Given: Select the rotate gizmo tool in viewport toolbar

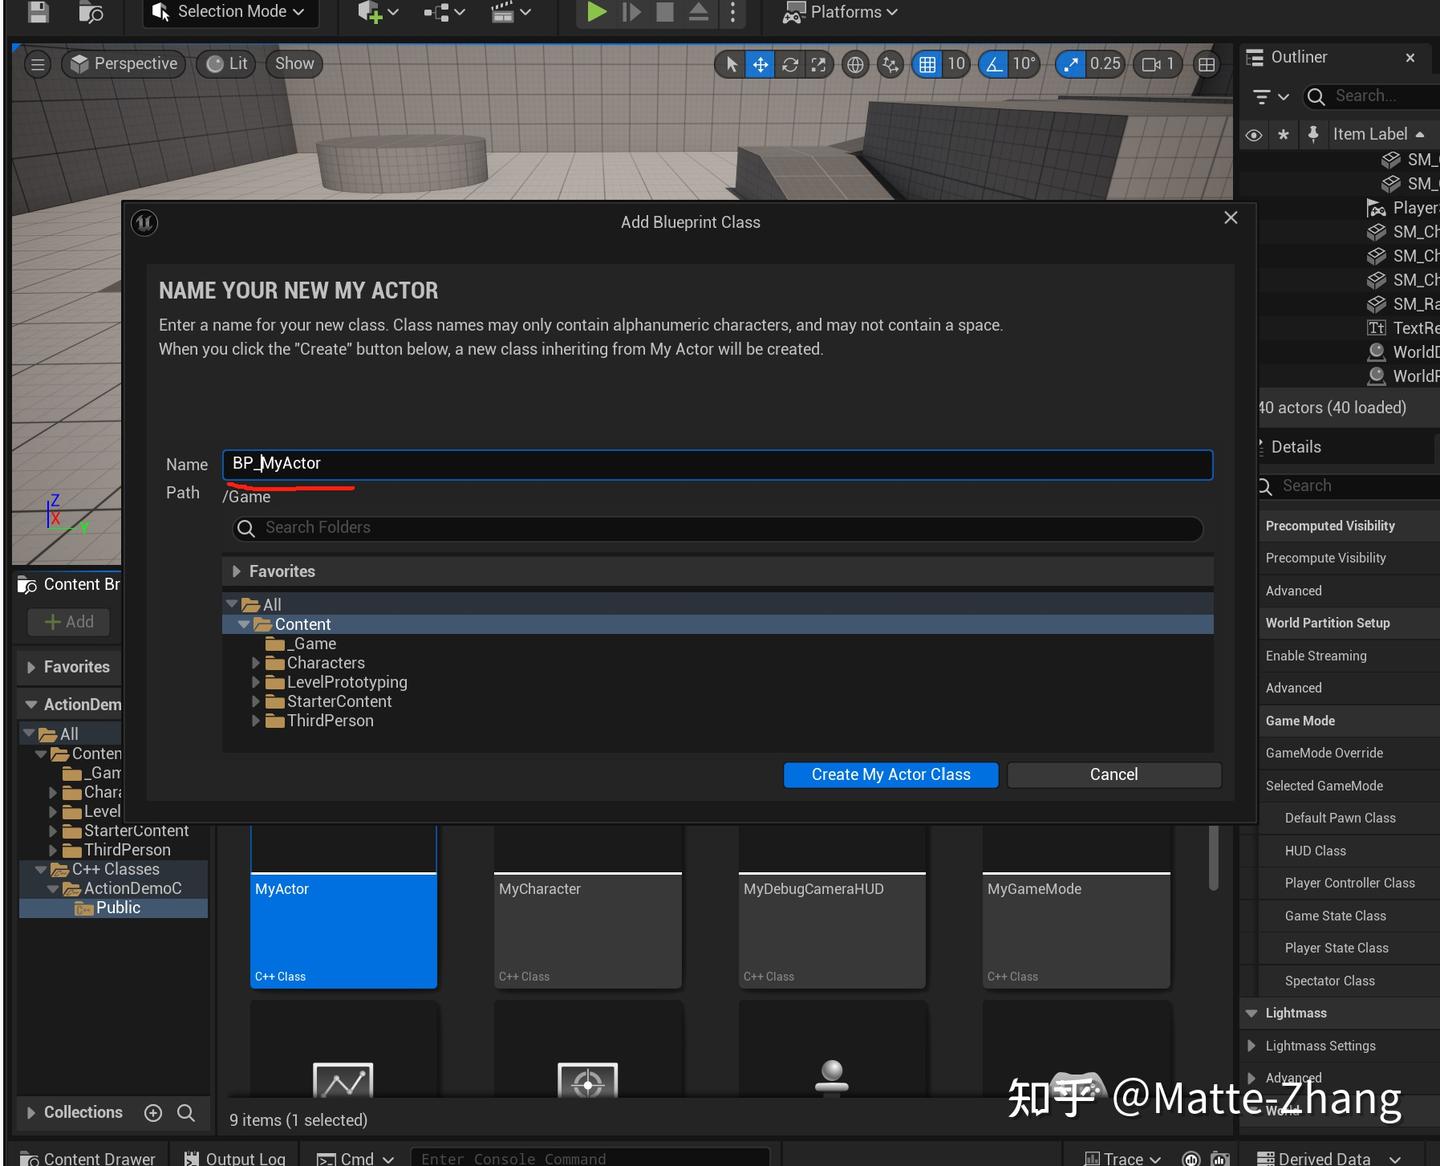Looking at the screenshot, I should 790,64.
